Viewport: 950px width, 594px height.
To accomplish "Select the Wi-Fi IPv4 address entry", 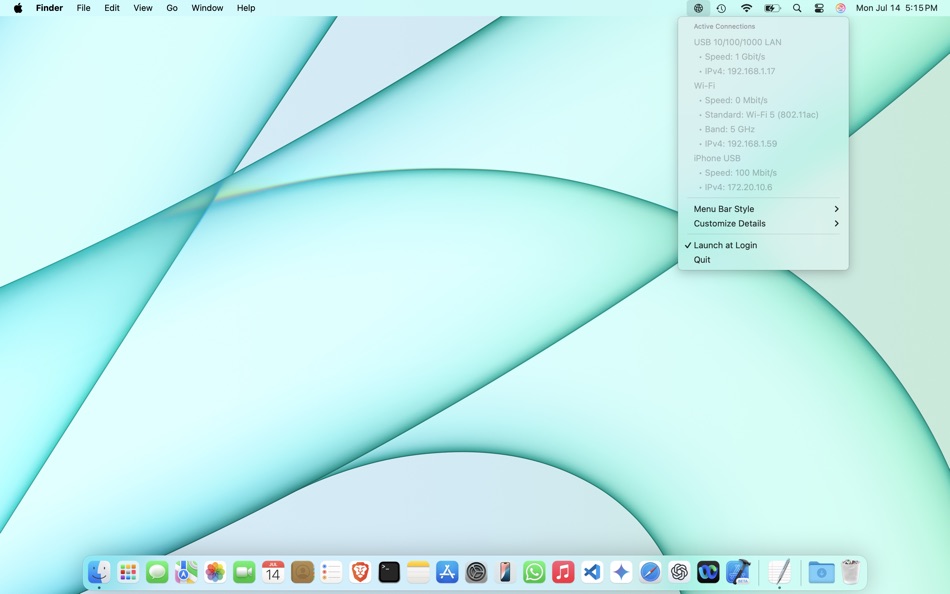I will pyautogui.click(x=741, y=143).
